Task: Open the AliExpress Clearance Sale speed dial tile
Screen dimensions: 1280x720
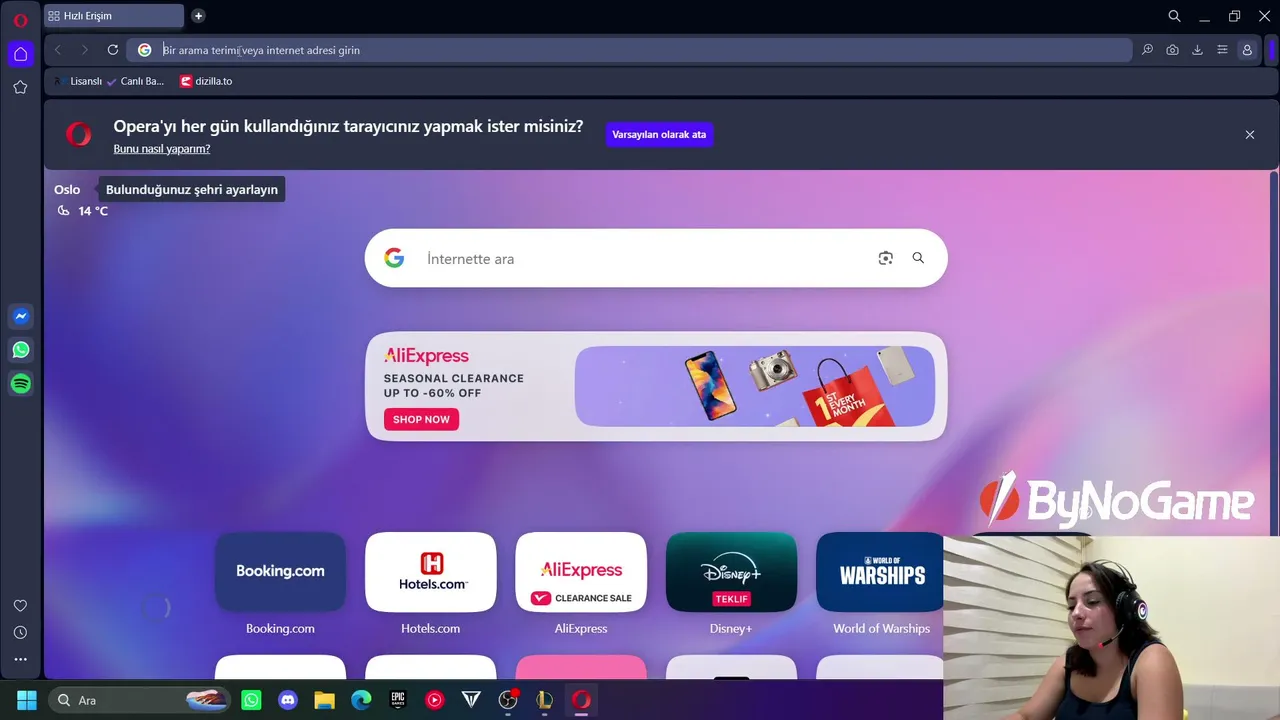Action: 581,572
